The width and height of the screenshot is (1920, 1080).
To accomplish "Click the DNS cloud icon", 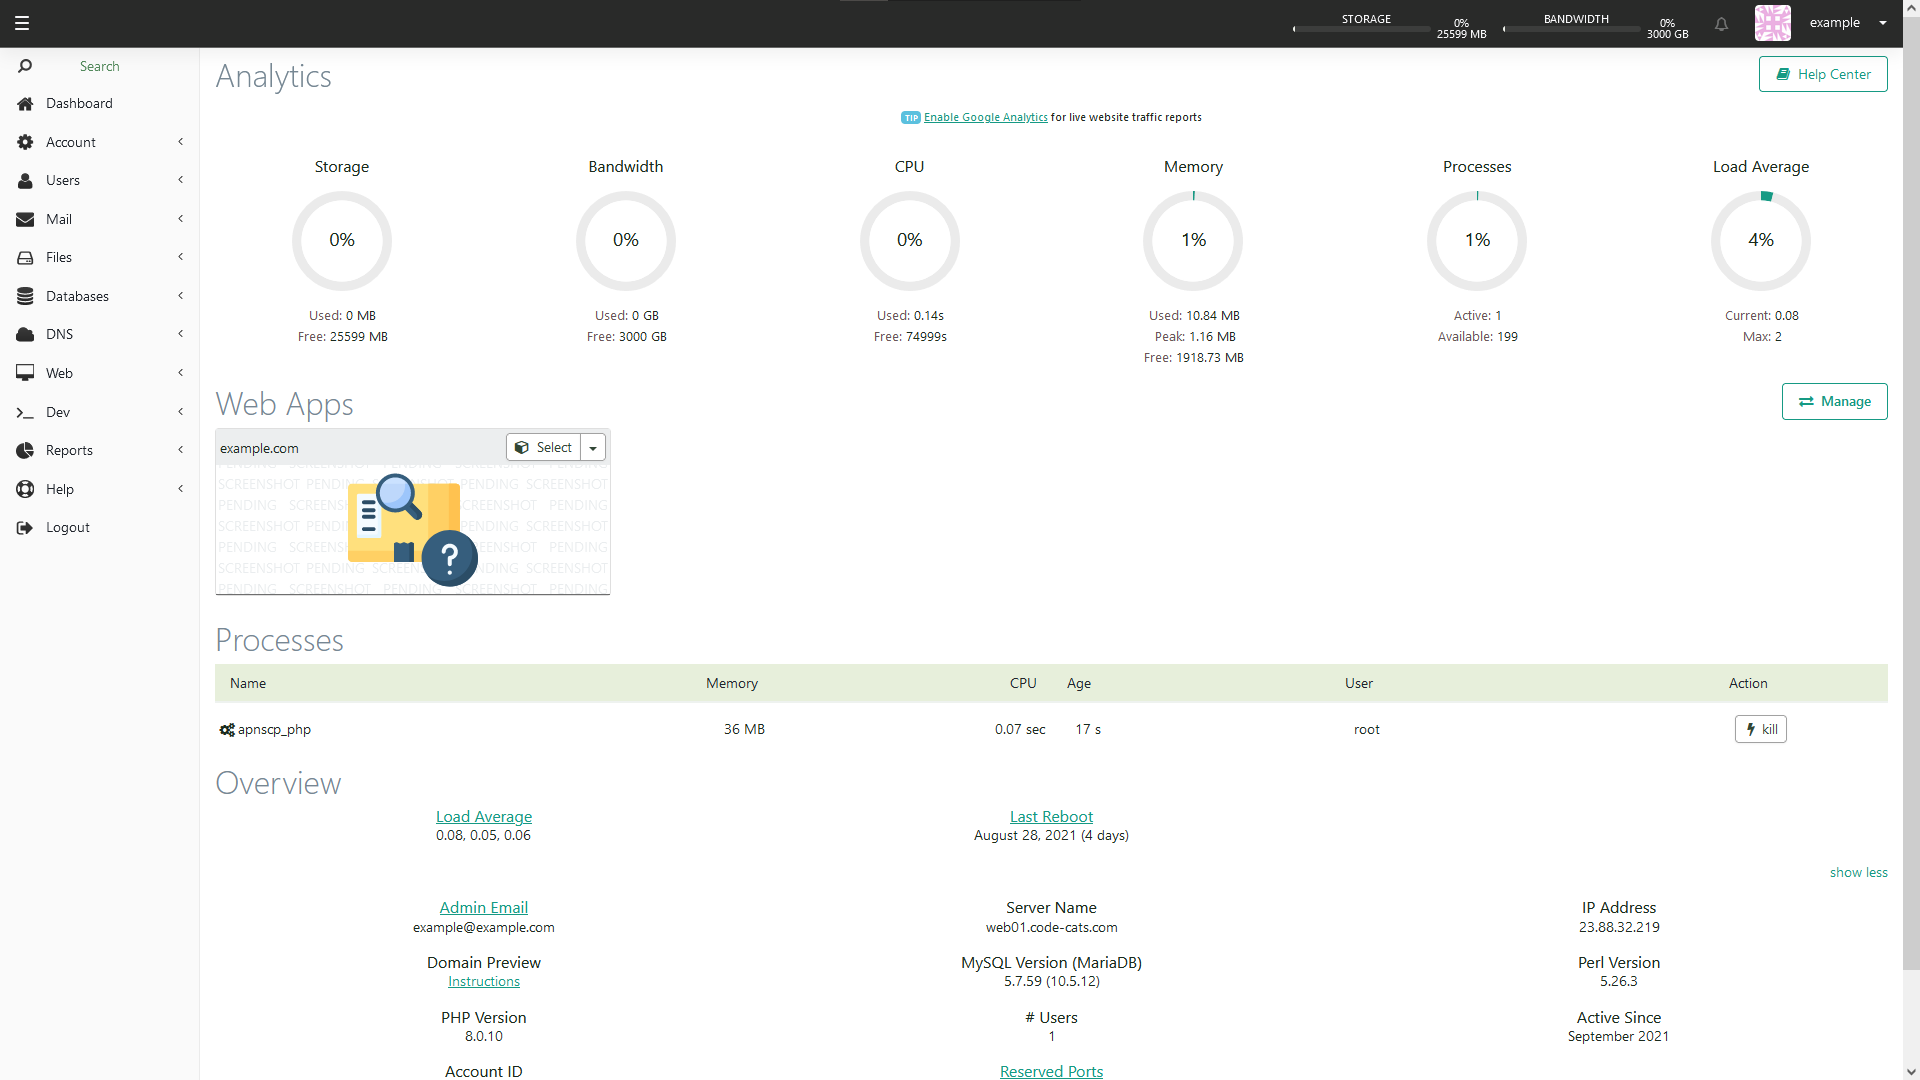I will [x=25, y=335].
